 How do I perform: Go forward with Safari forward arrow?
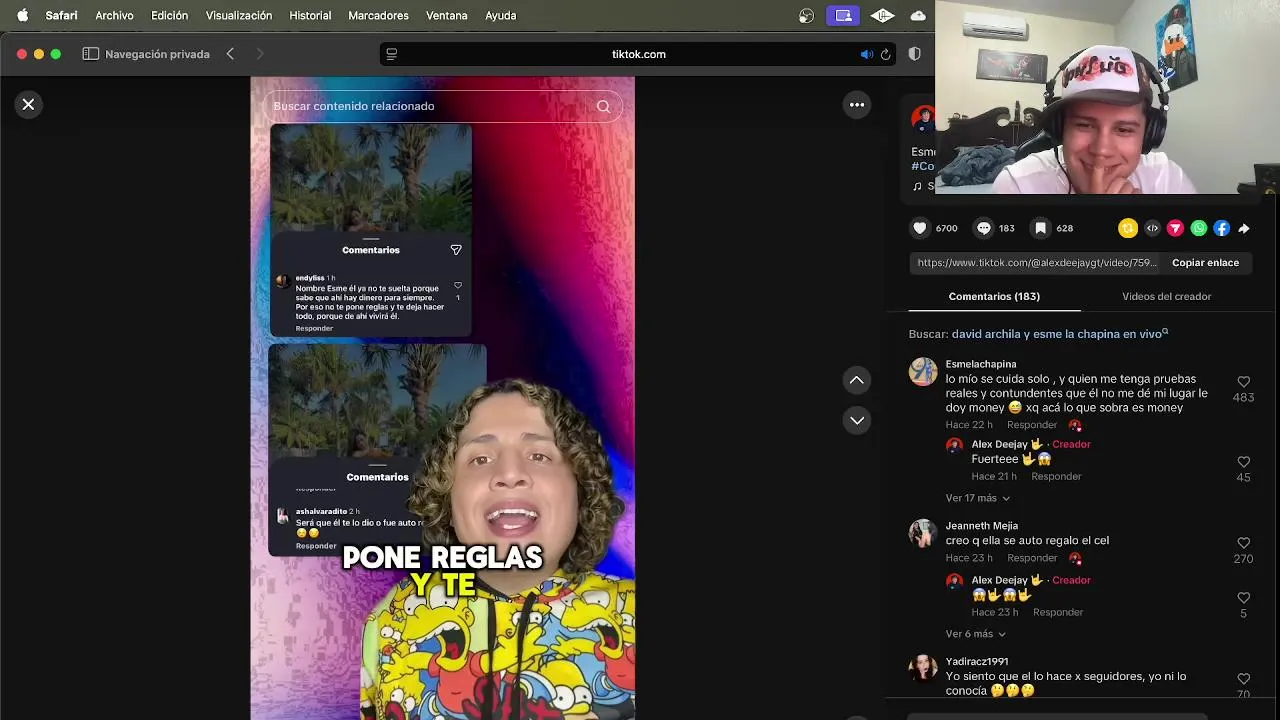click(x=260, y=54)
